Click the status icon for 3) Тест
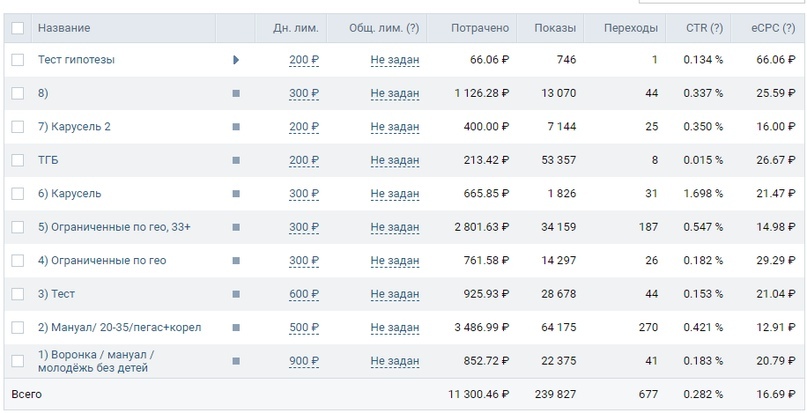Image resolution: width=807 pixels, height=413 pixels. point(236,294)
